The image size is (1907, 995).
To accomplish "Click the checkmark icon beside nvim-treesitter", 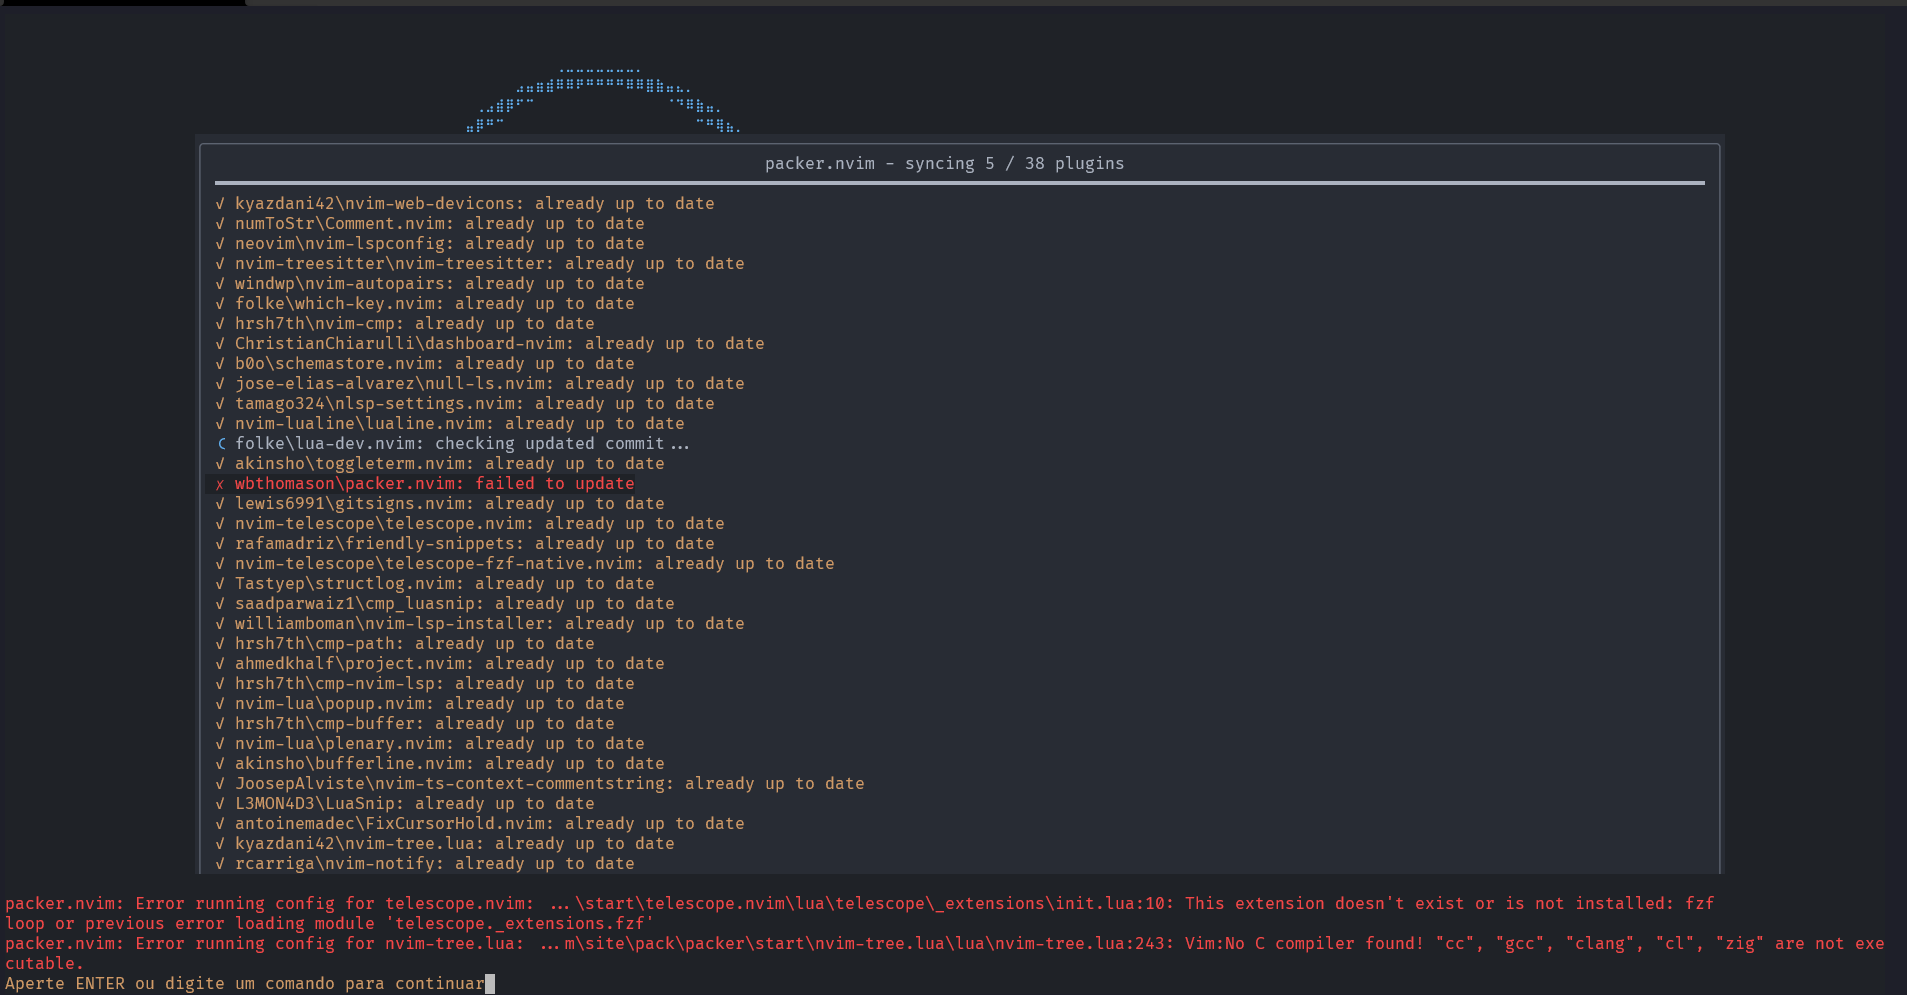I will coord(221,263).
